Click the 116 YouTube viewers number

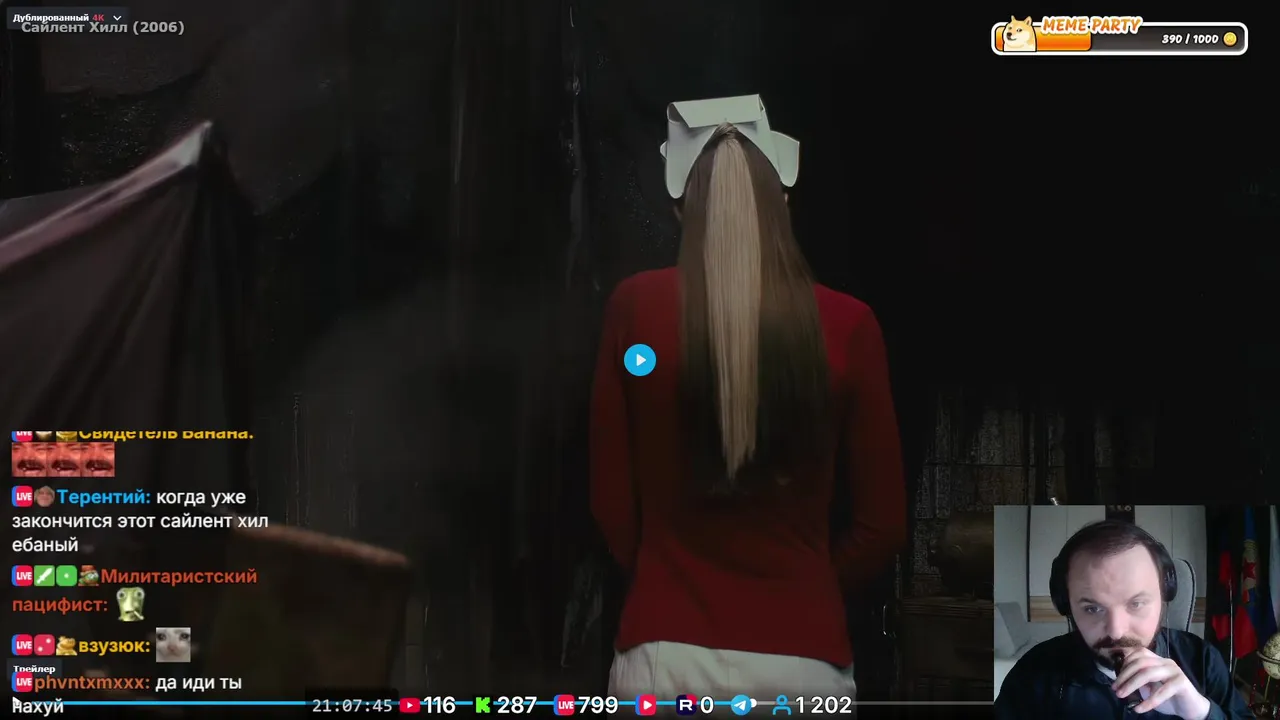439,705
